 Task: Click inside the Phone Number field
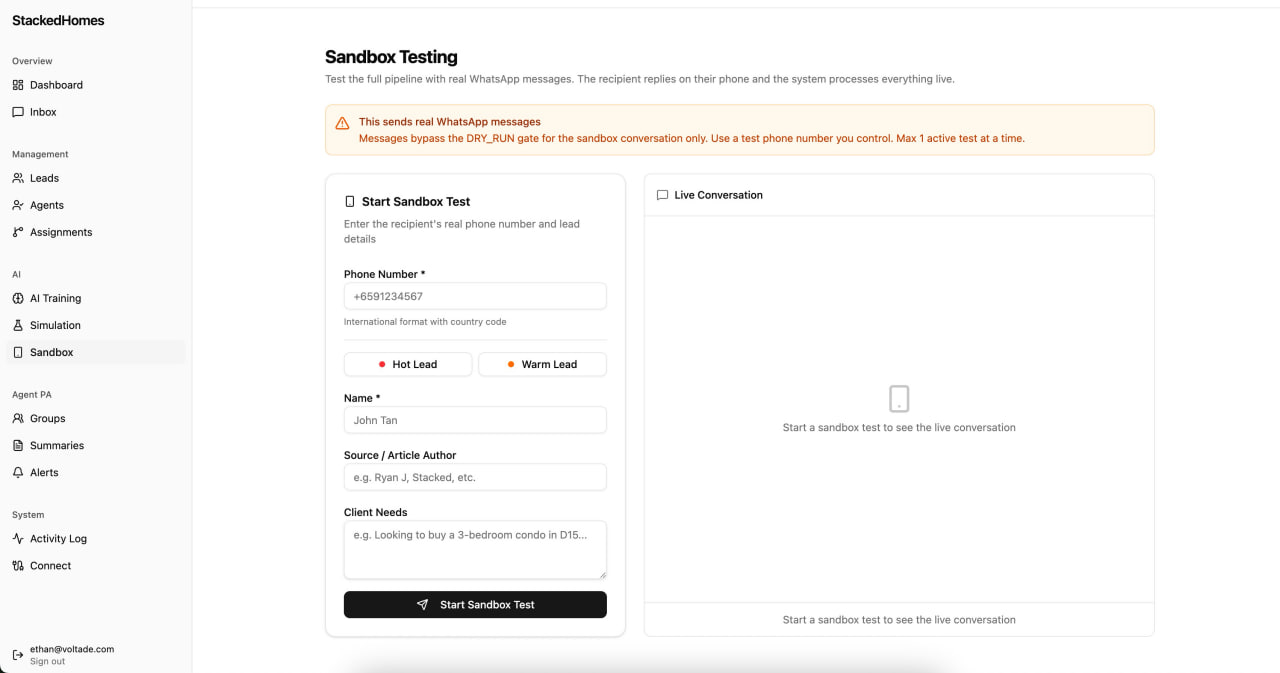[475, 296]
